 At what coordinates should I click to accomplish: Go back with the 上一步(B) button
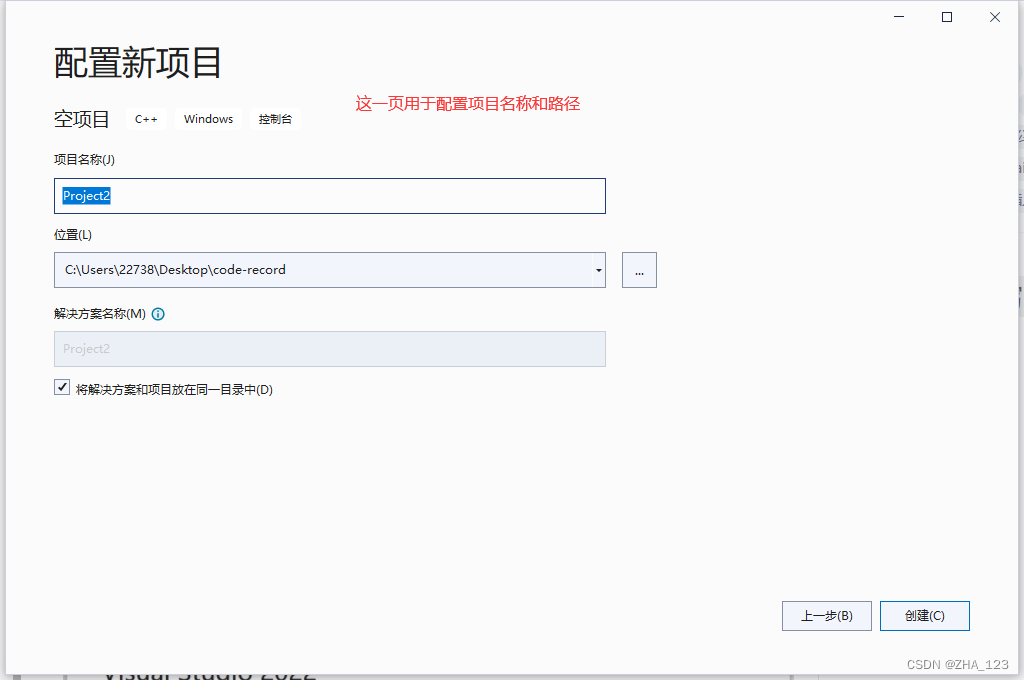(826, 616)
